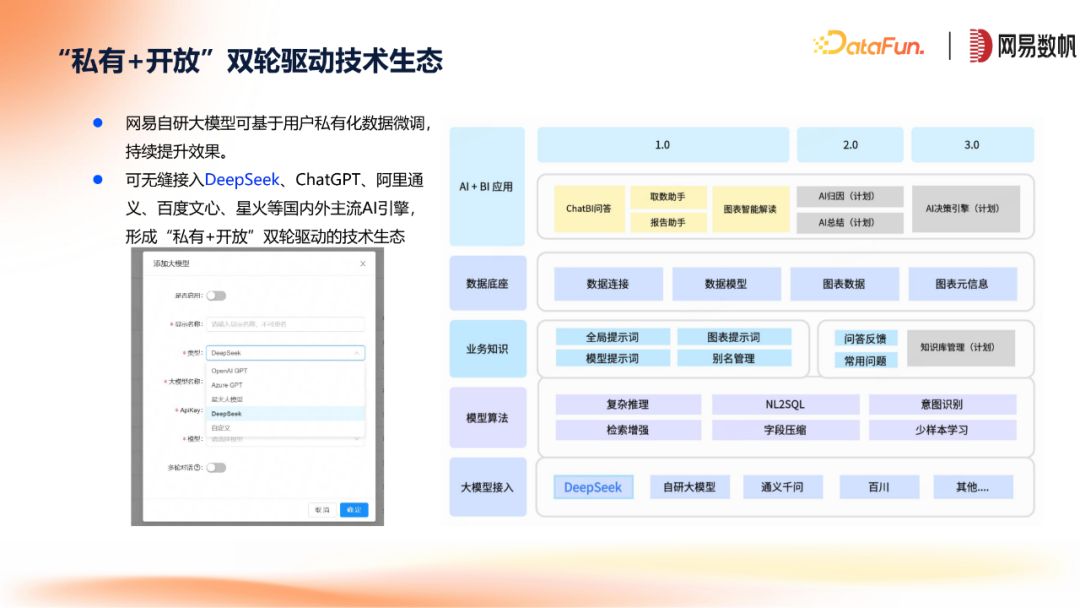Click the AI决策引擎（计划）box

pos(966,209)
